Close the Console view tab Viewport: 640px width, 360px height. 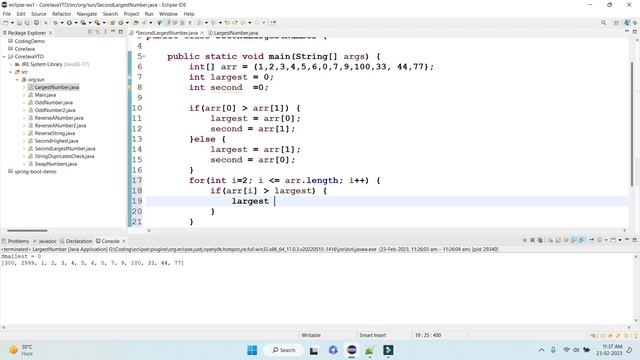click(x=124, y=241)
